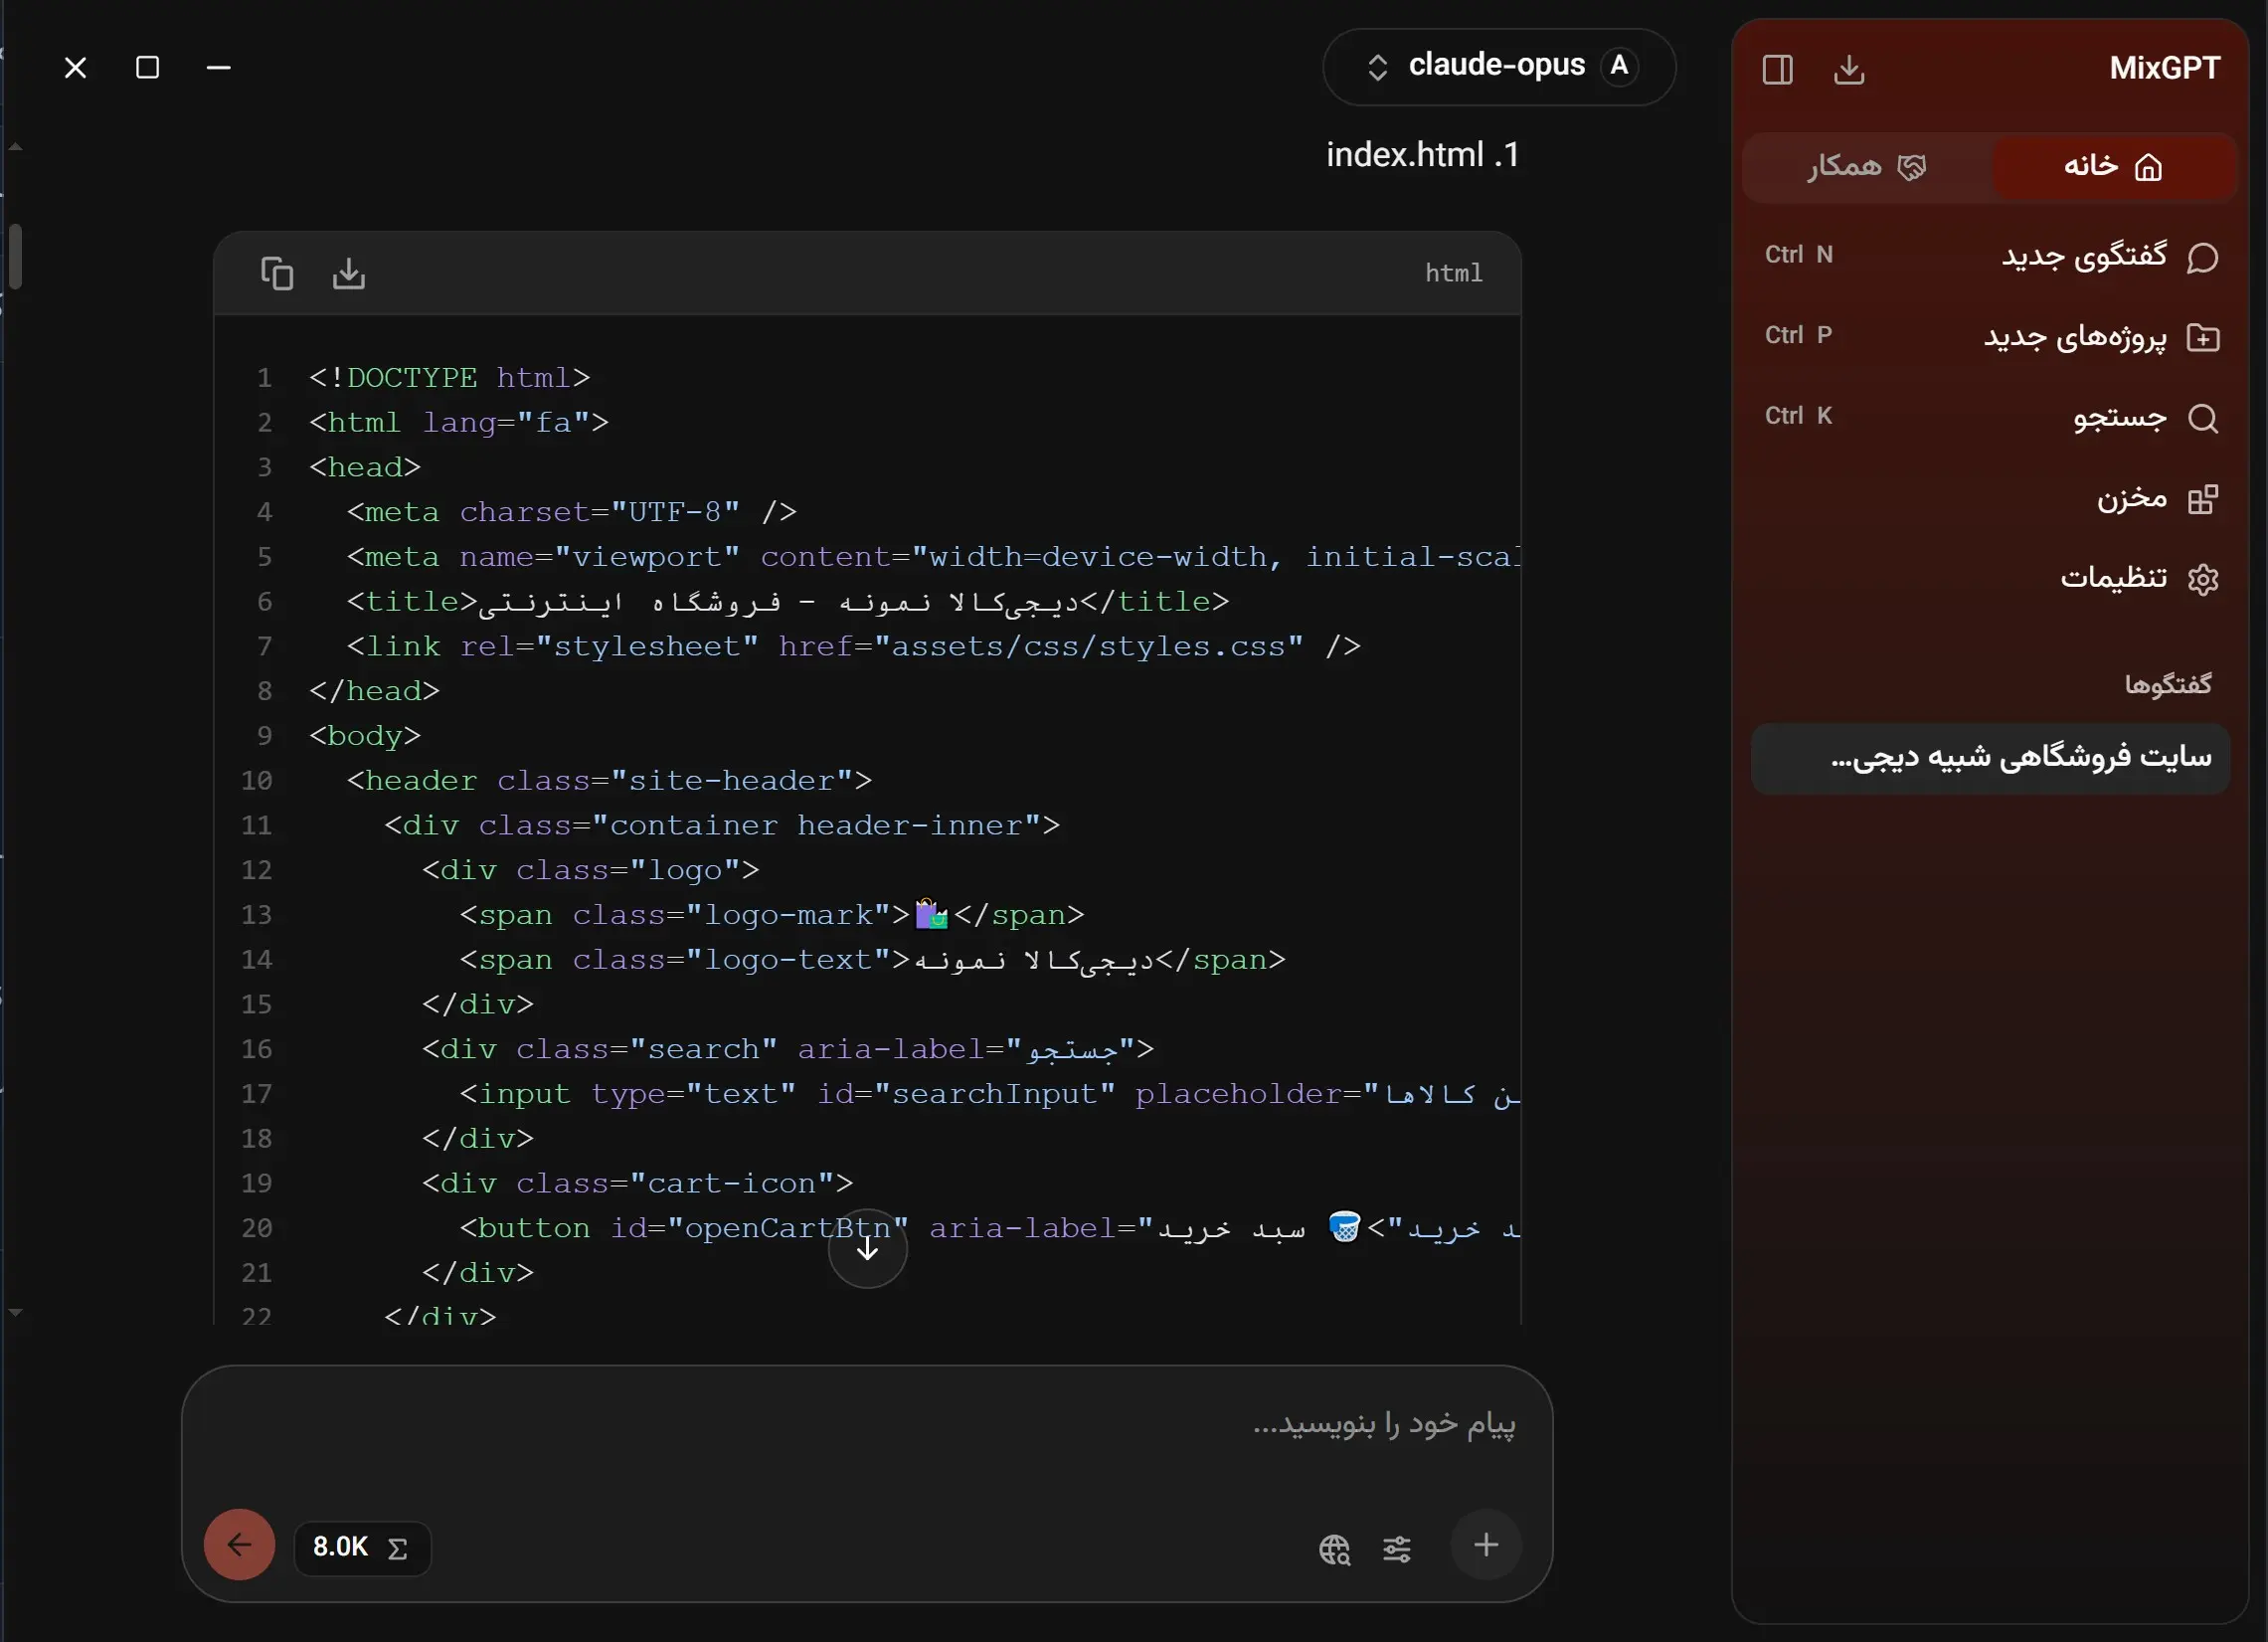Minimize the window

[218, 68]
